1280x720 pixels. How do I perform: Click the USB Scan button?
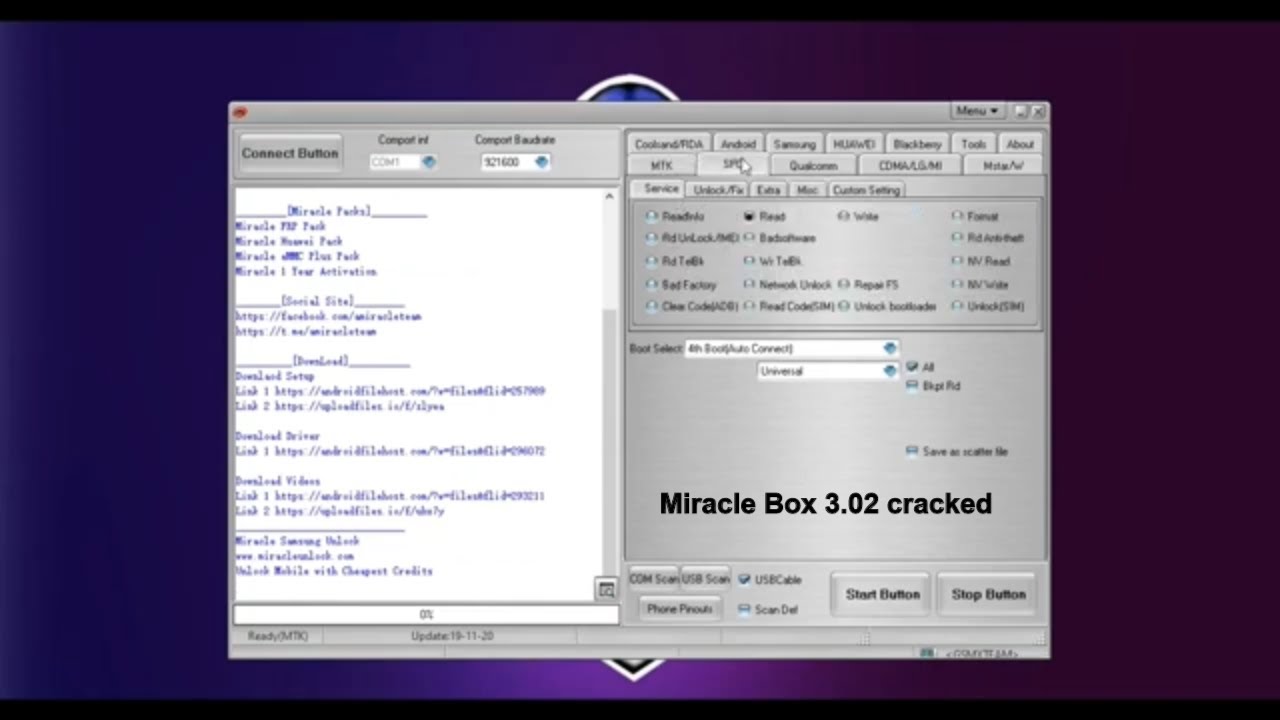(x=706, y=579)
